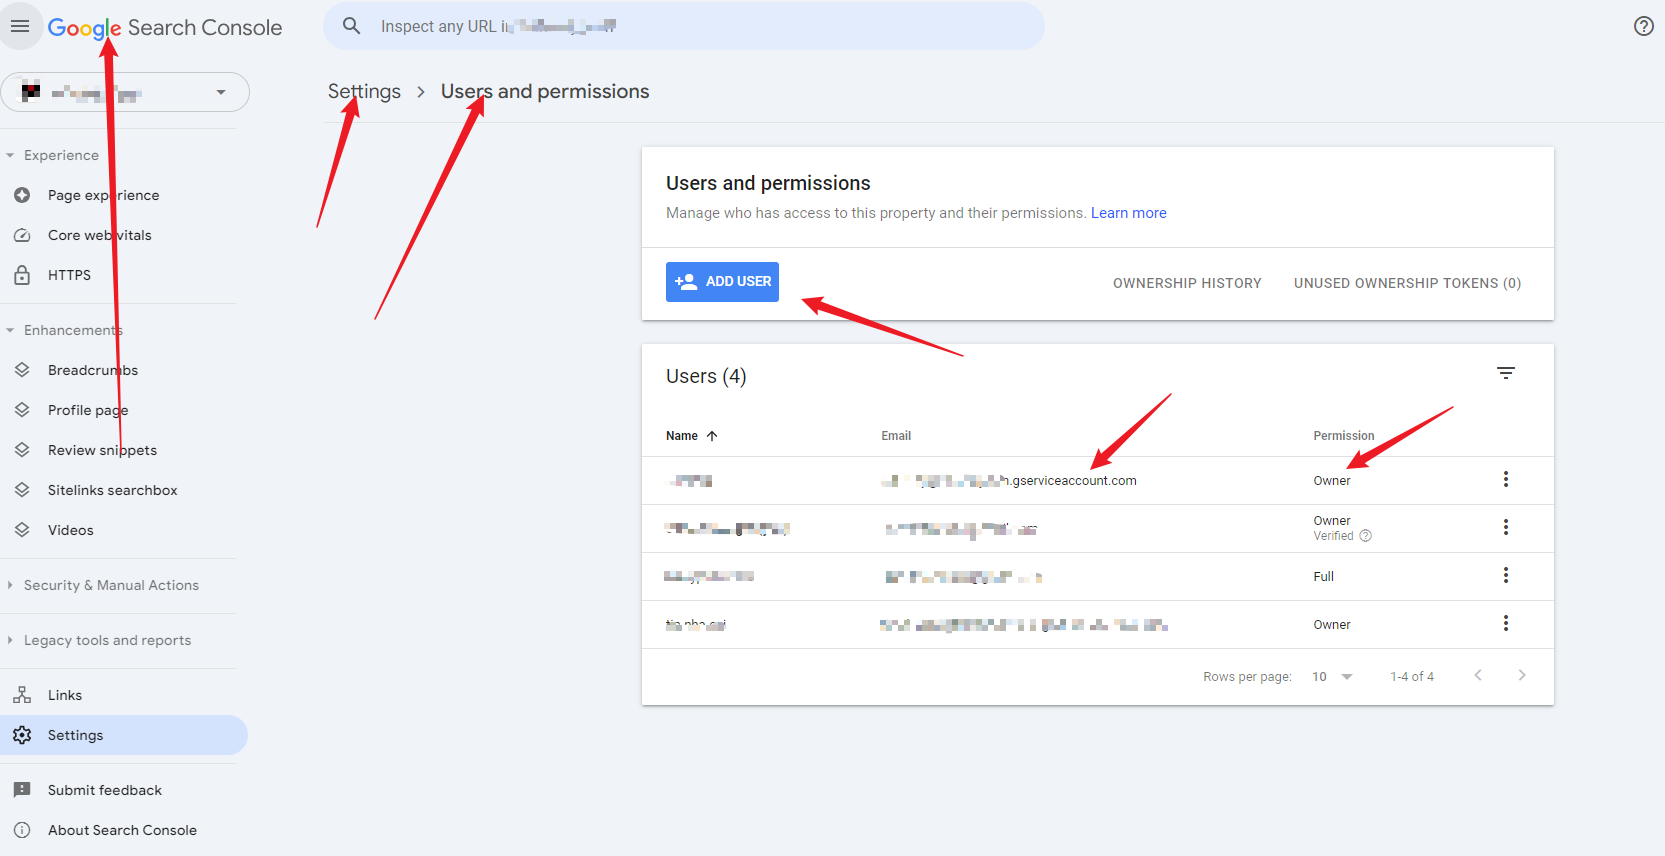This screenshot has width=1665, height=856.
Task: Click the Review snippets layers icon
Action: [x=22, y=450]
